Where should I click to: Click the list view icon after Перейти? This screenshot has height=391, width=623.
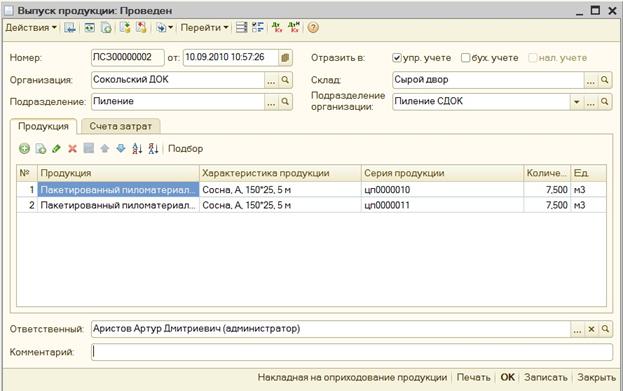tap(241, 28)
